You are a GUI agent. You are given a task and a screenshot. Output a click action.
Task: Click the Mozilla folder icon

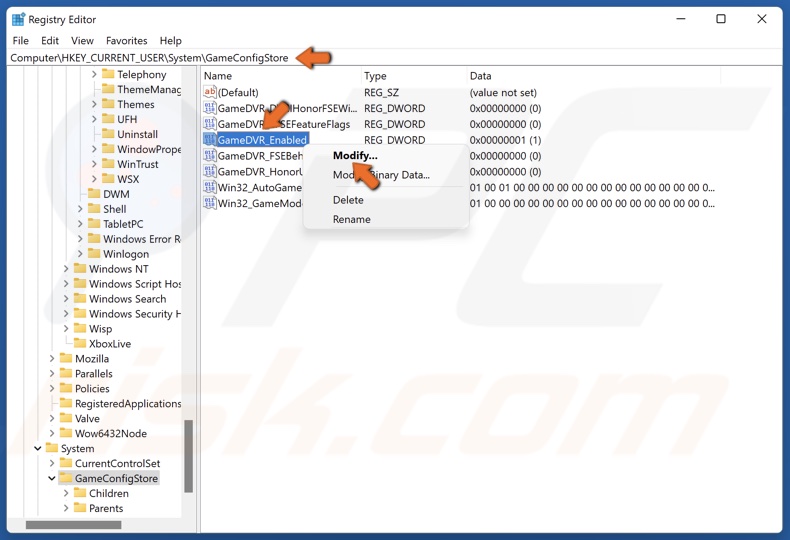pos(65,358)
